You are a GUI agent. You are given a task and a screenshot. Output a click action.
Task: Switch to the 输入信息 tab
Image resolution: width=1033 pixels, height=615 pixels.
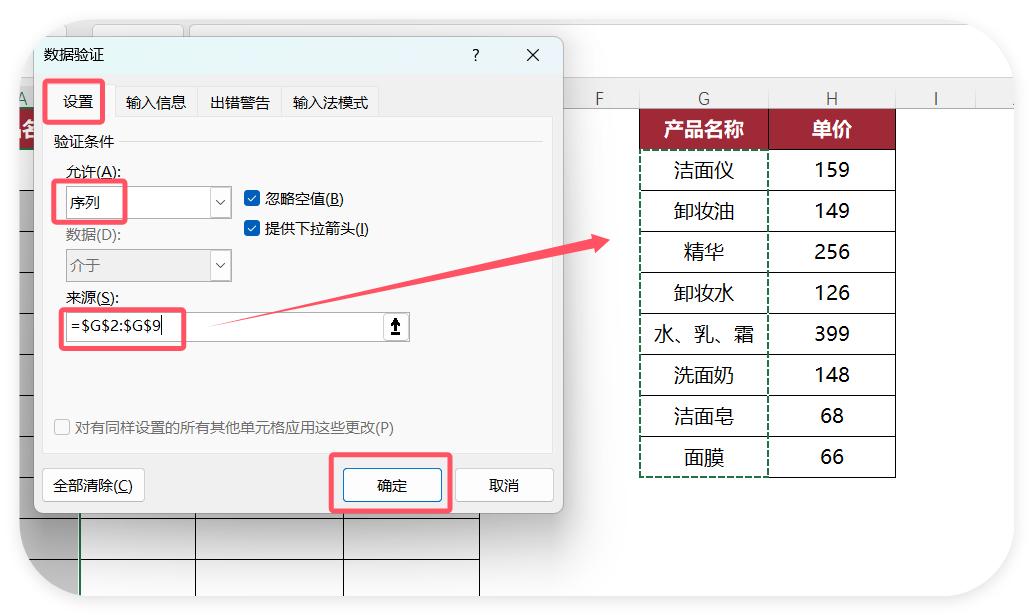[x=156, y=103]
